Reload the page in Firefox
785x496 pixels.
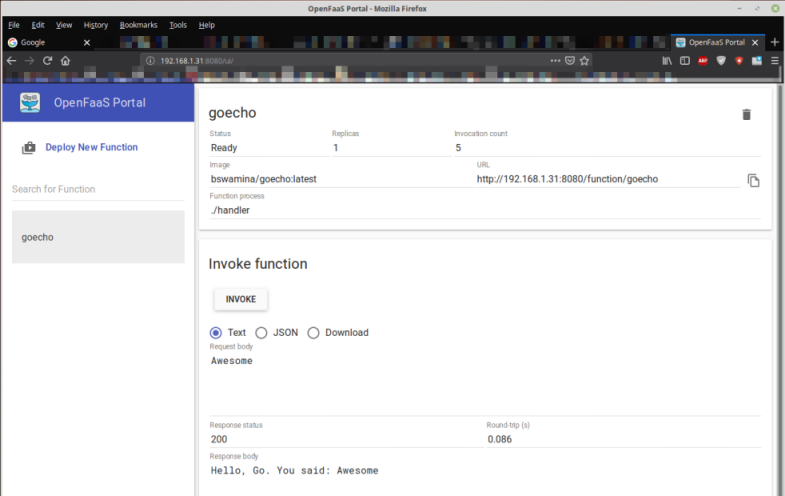48,61
